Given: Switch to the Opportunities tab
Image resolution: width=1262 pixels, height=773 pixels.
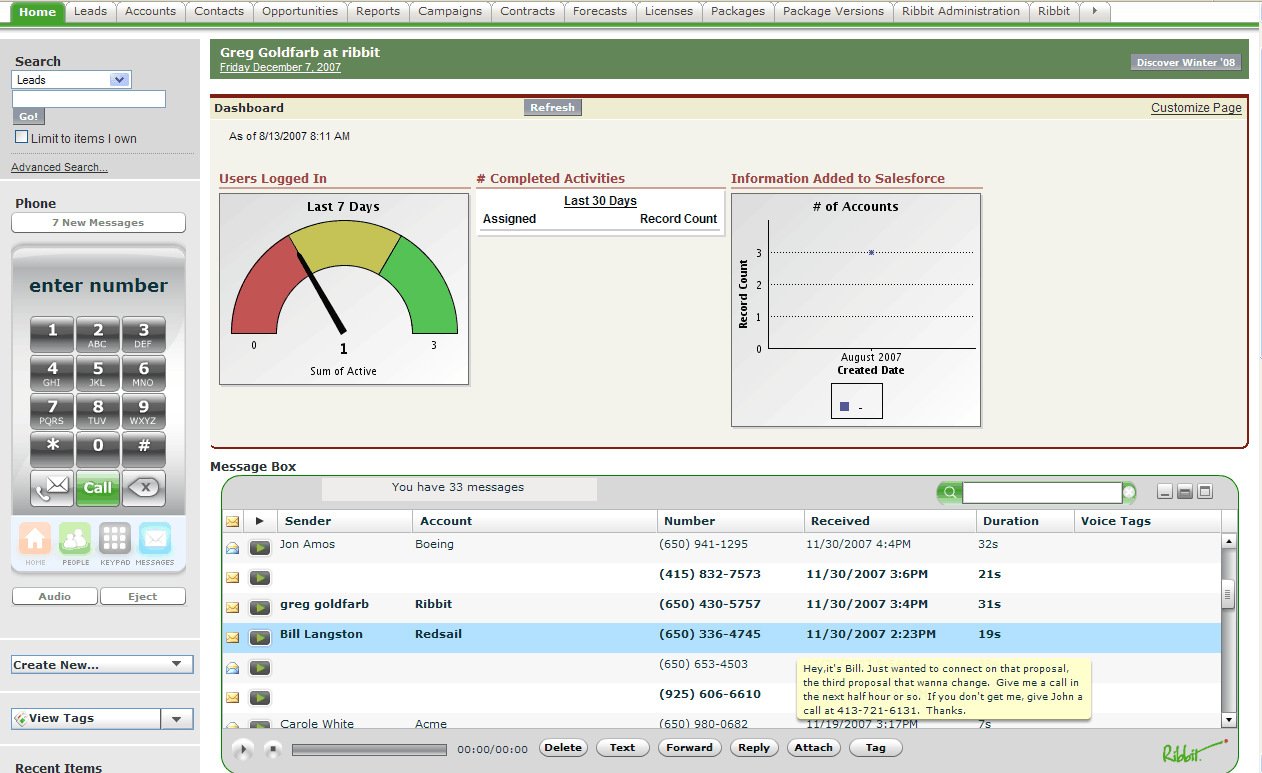Looking at the screenshot, I should point(300,11).
